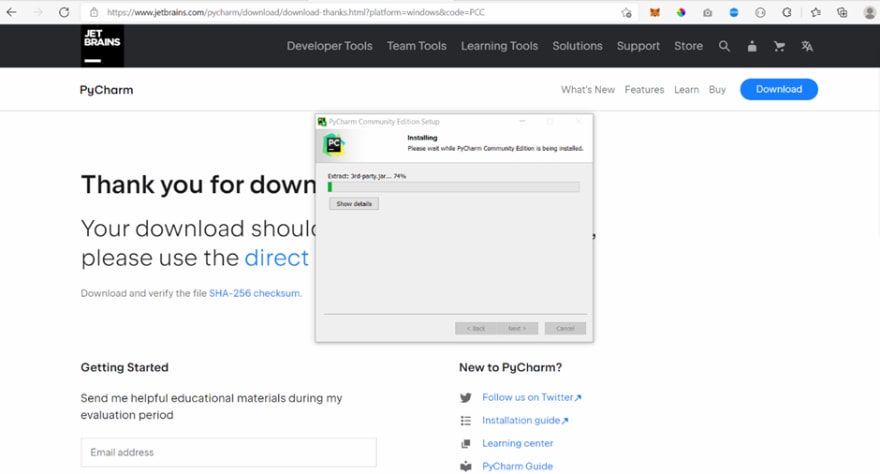
Task: Open the PyCharm Buy page
Action: [717, 90]
